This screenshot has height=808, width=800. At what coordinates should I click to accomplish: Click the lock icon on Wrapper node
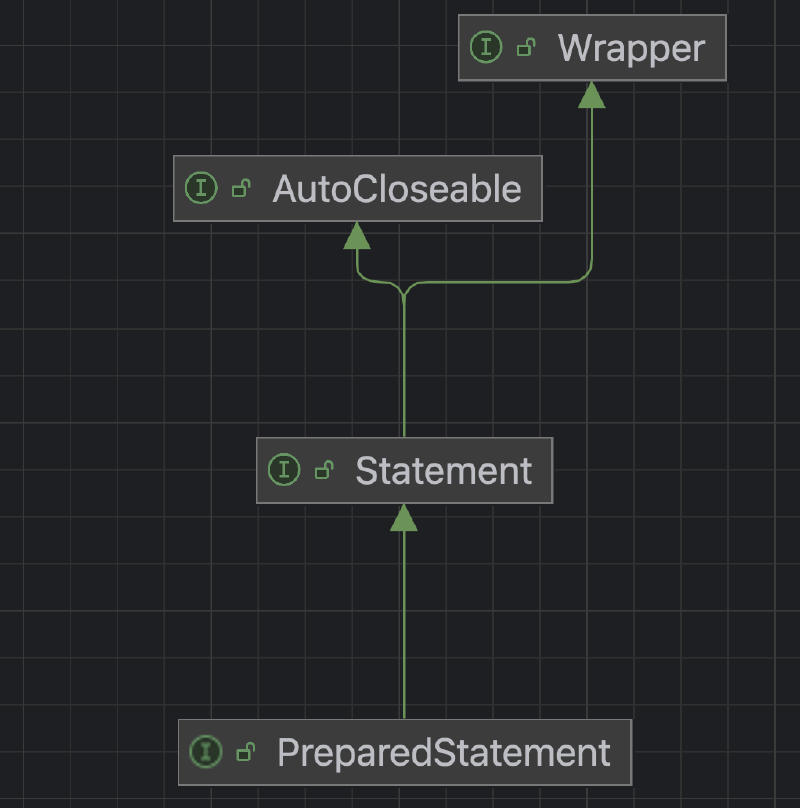point(526,47)
